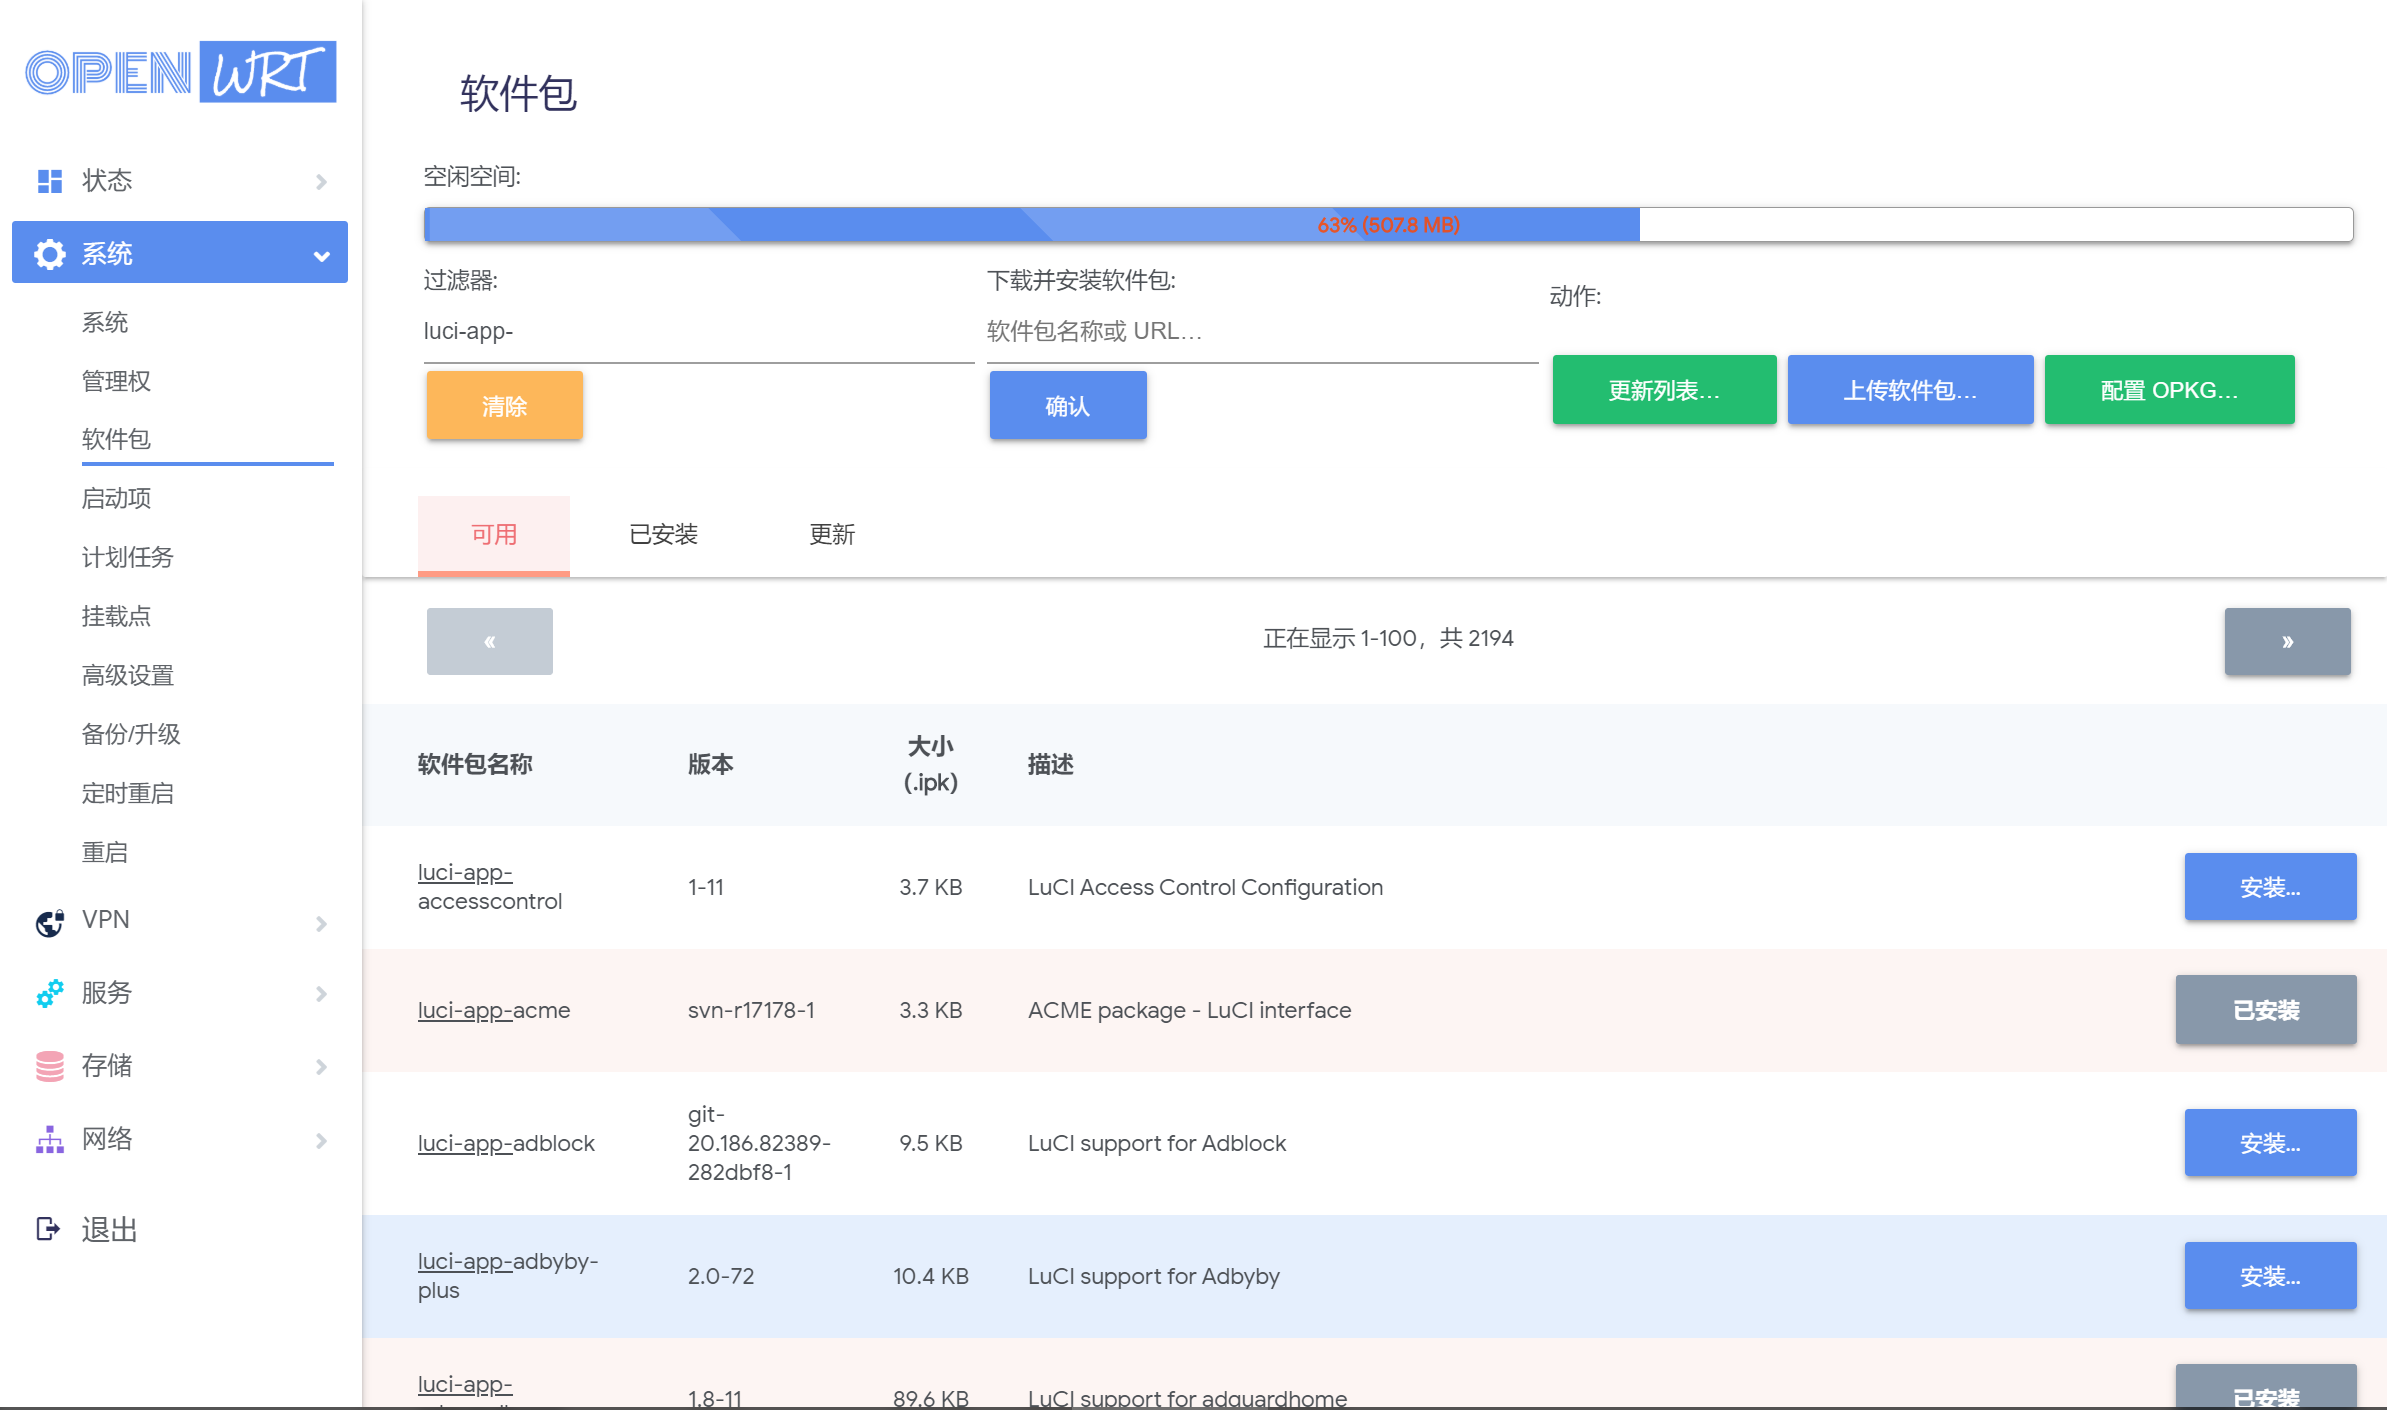Switch to the 已安装 tab
This screenshot has height=1410, width=2387.
click(663, 535)
